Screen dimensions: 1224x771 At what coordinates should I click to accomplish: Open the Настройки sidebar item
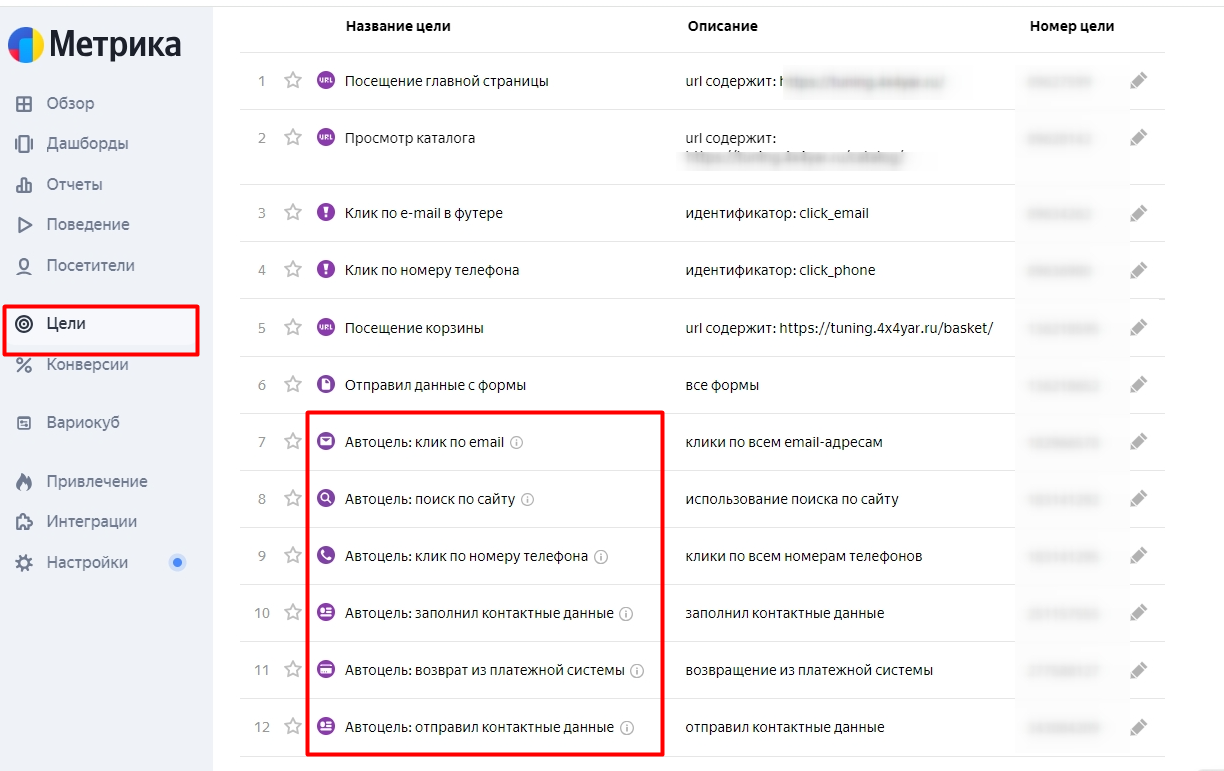[87, 563]
